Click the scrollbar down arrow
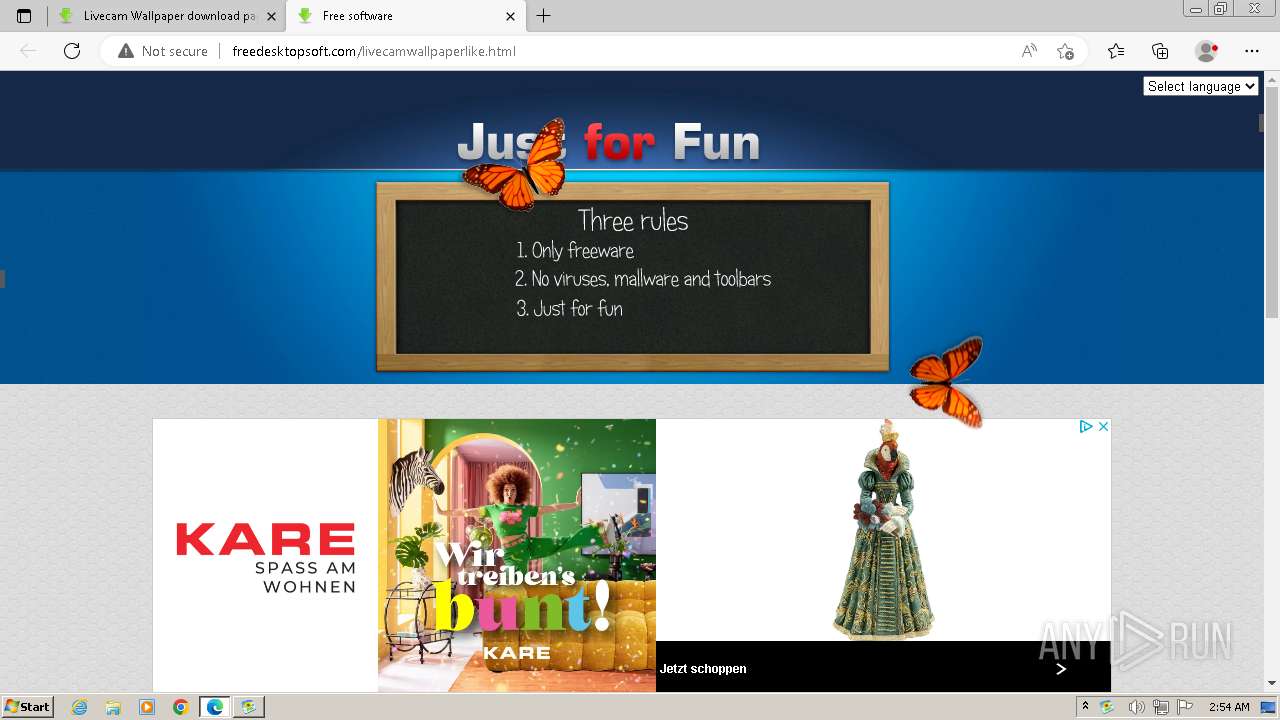Screen dimensions: 1280x720 pos(1271,683)
